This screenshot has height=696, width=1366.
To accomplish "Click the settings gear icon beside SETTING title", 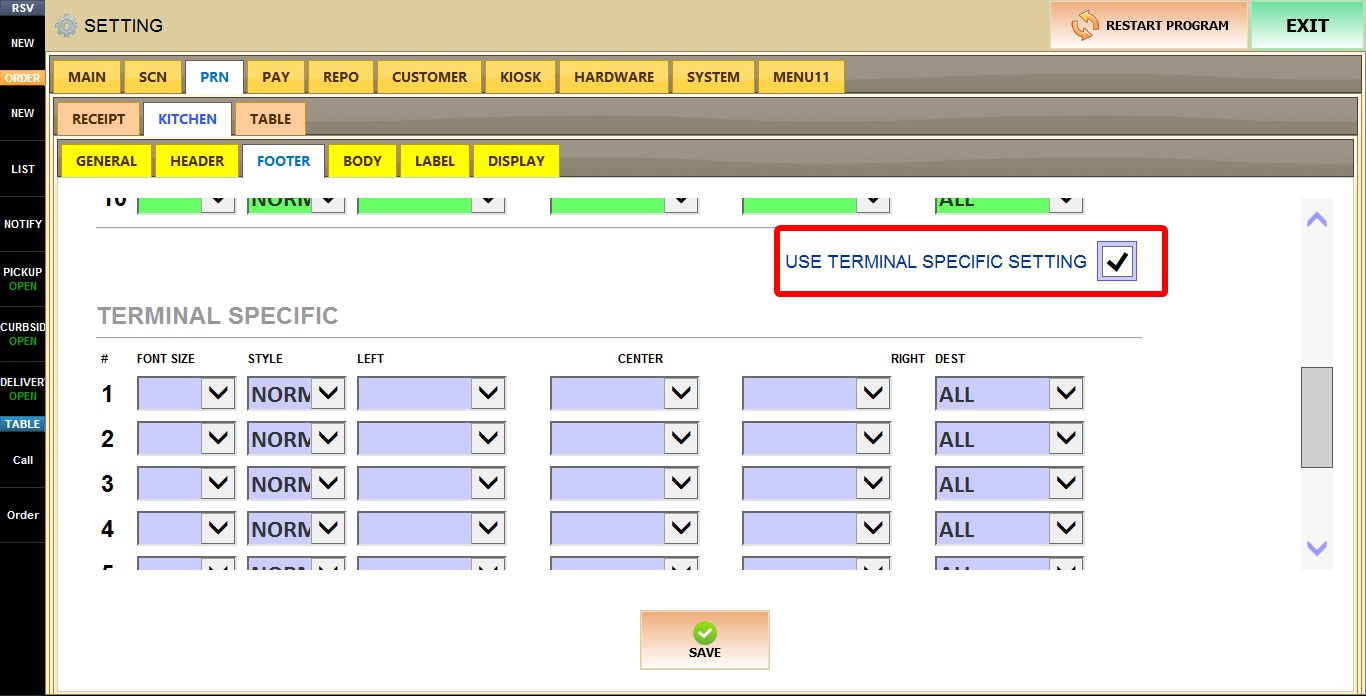I will 66,25.
